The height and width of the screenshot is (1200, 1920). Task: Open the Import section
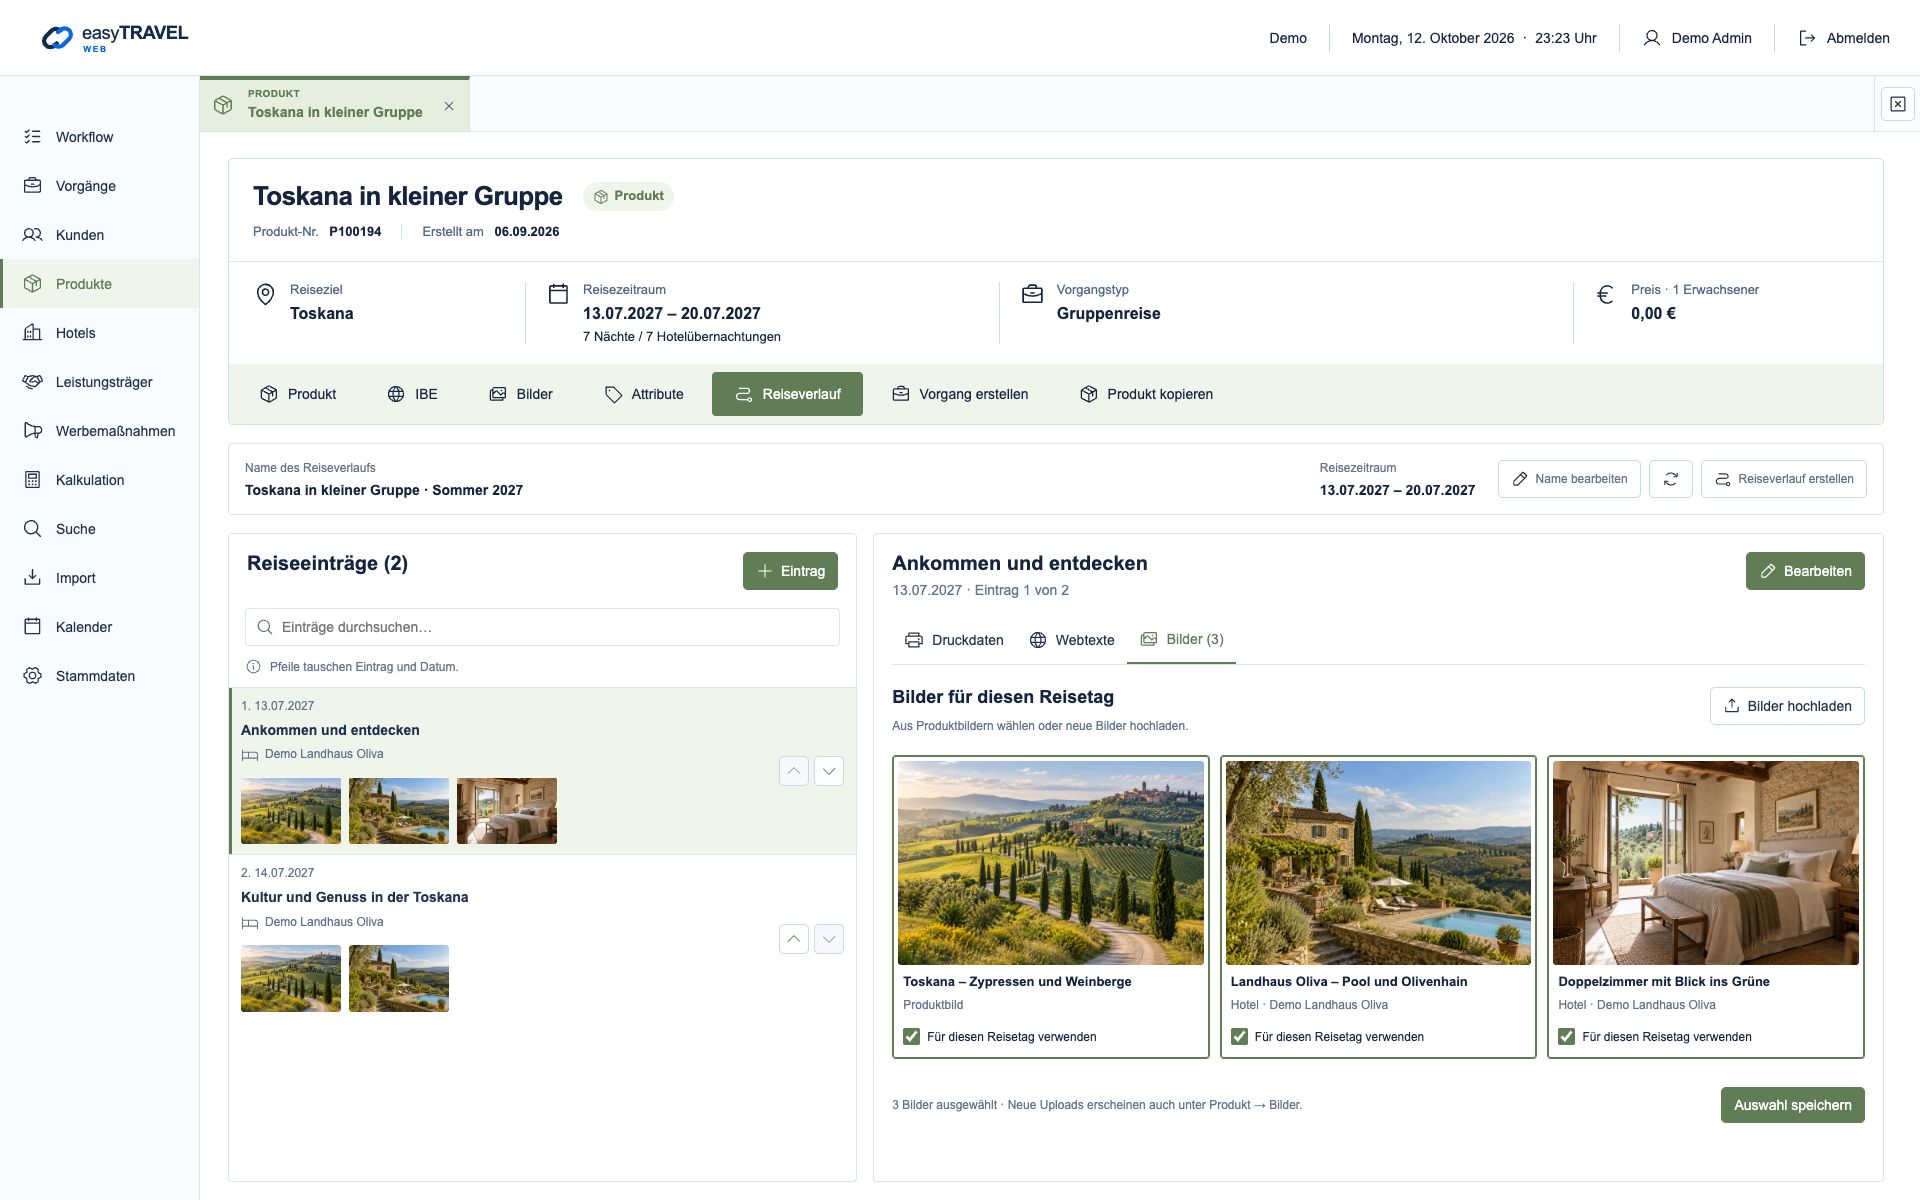[99, 578]
